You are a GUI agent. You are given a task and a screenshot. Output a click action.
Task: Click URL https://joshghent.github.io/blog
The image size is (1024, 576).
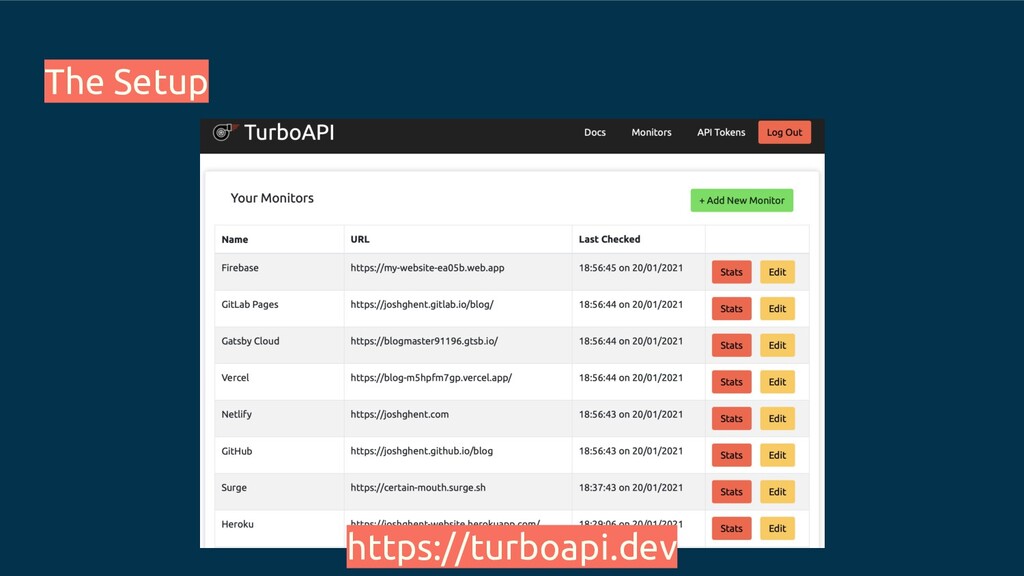[421, 451]
